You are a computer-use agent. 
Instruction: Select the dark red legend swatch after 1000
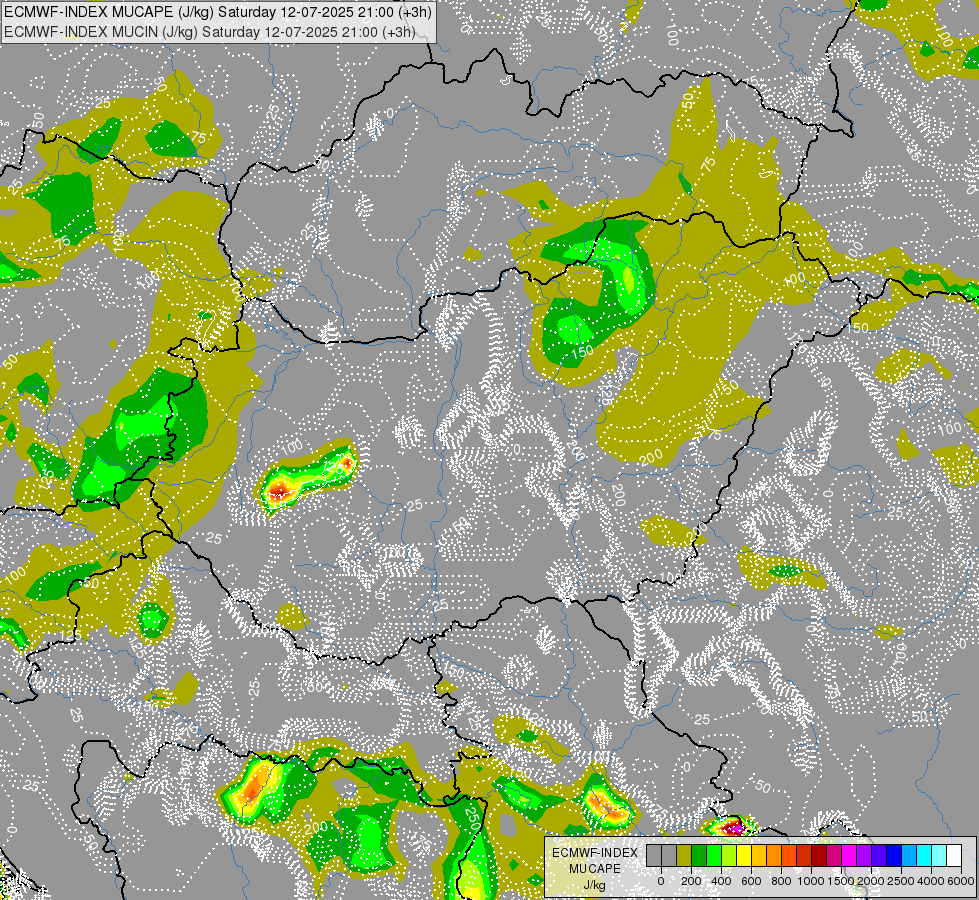pos(820,856)
